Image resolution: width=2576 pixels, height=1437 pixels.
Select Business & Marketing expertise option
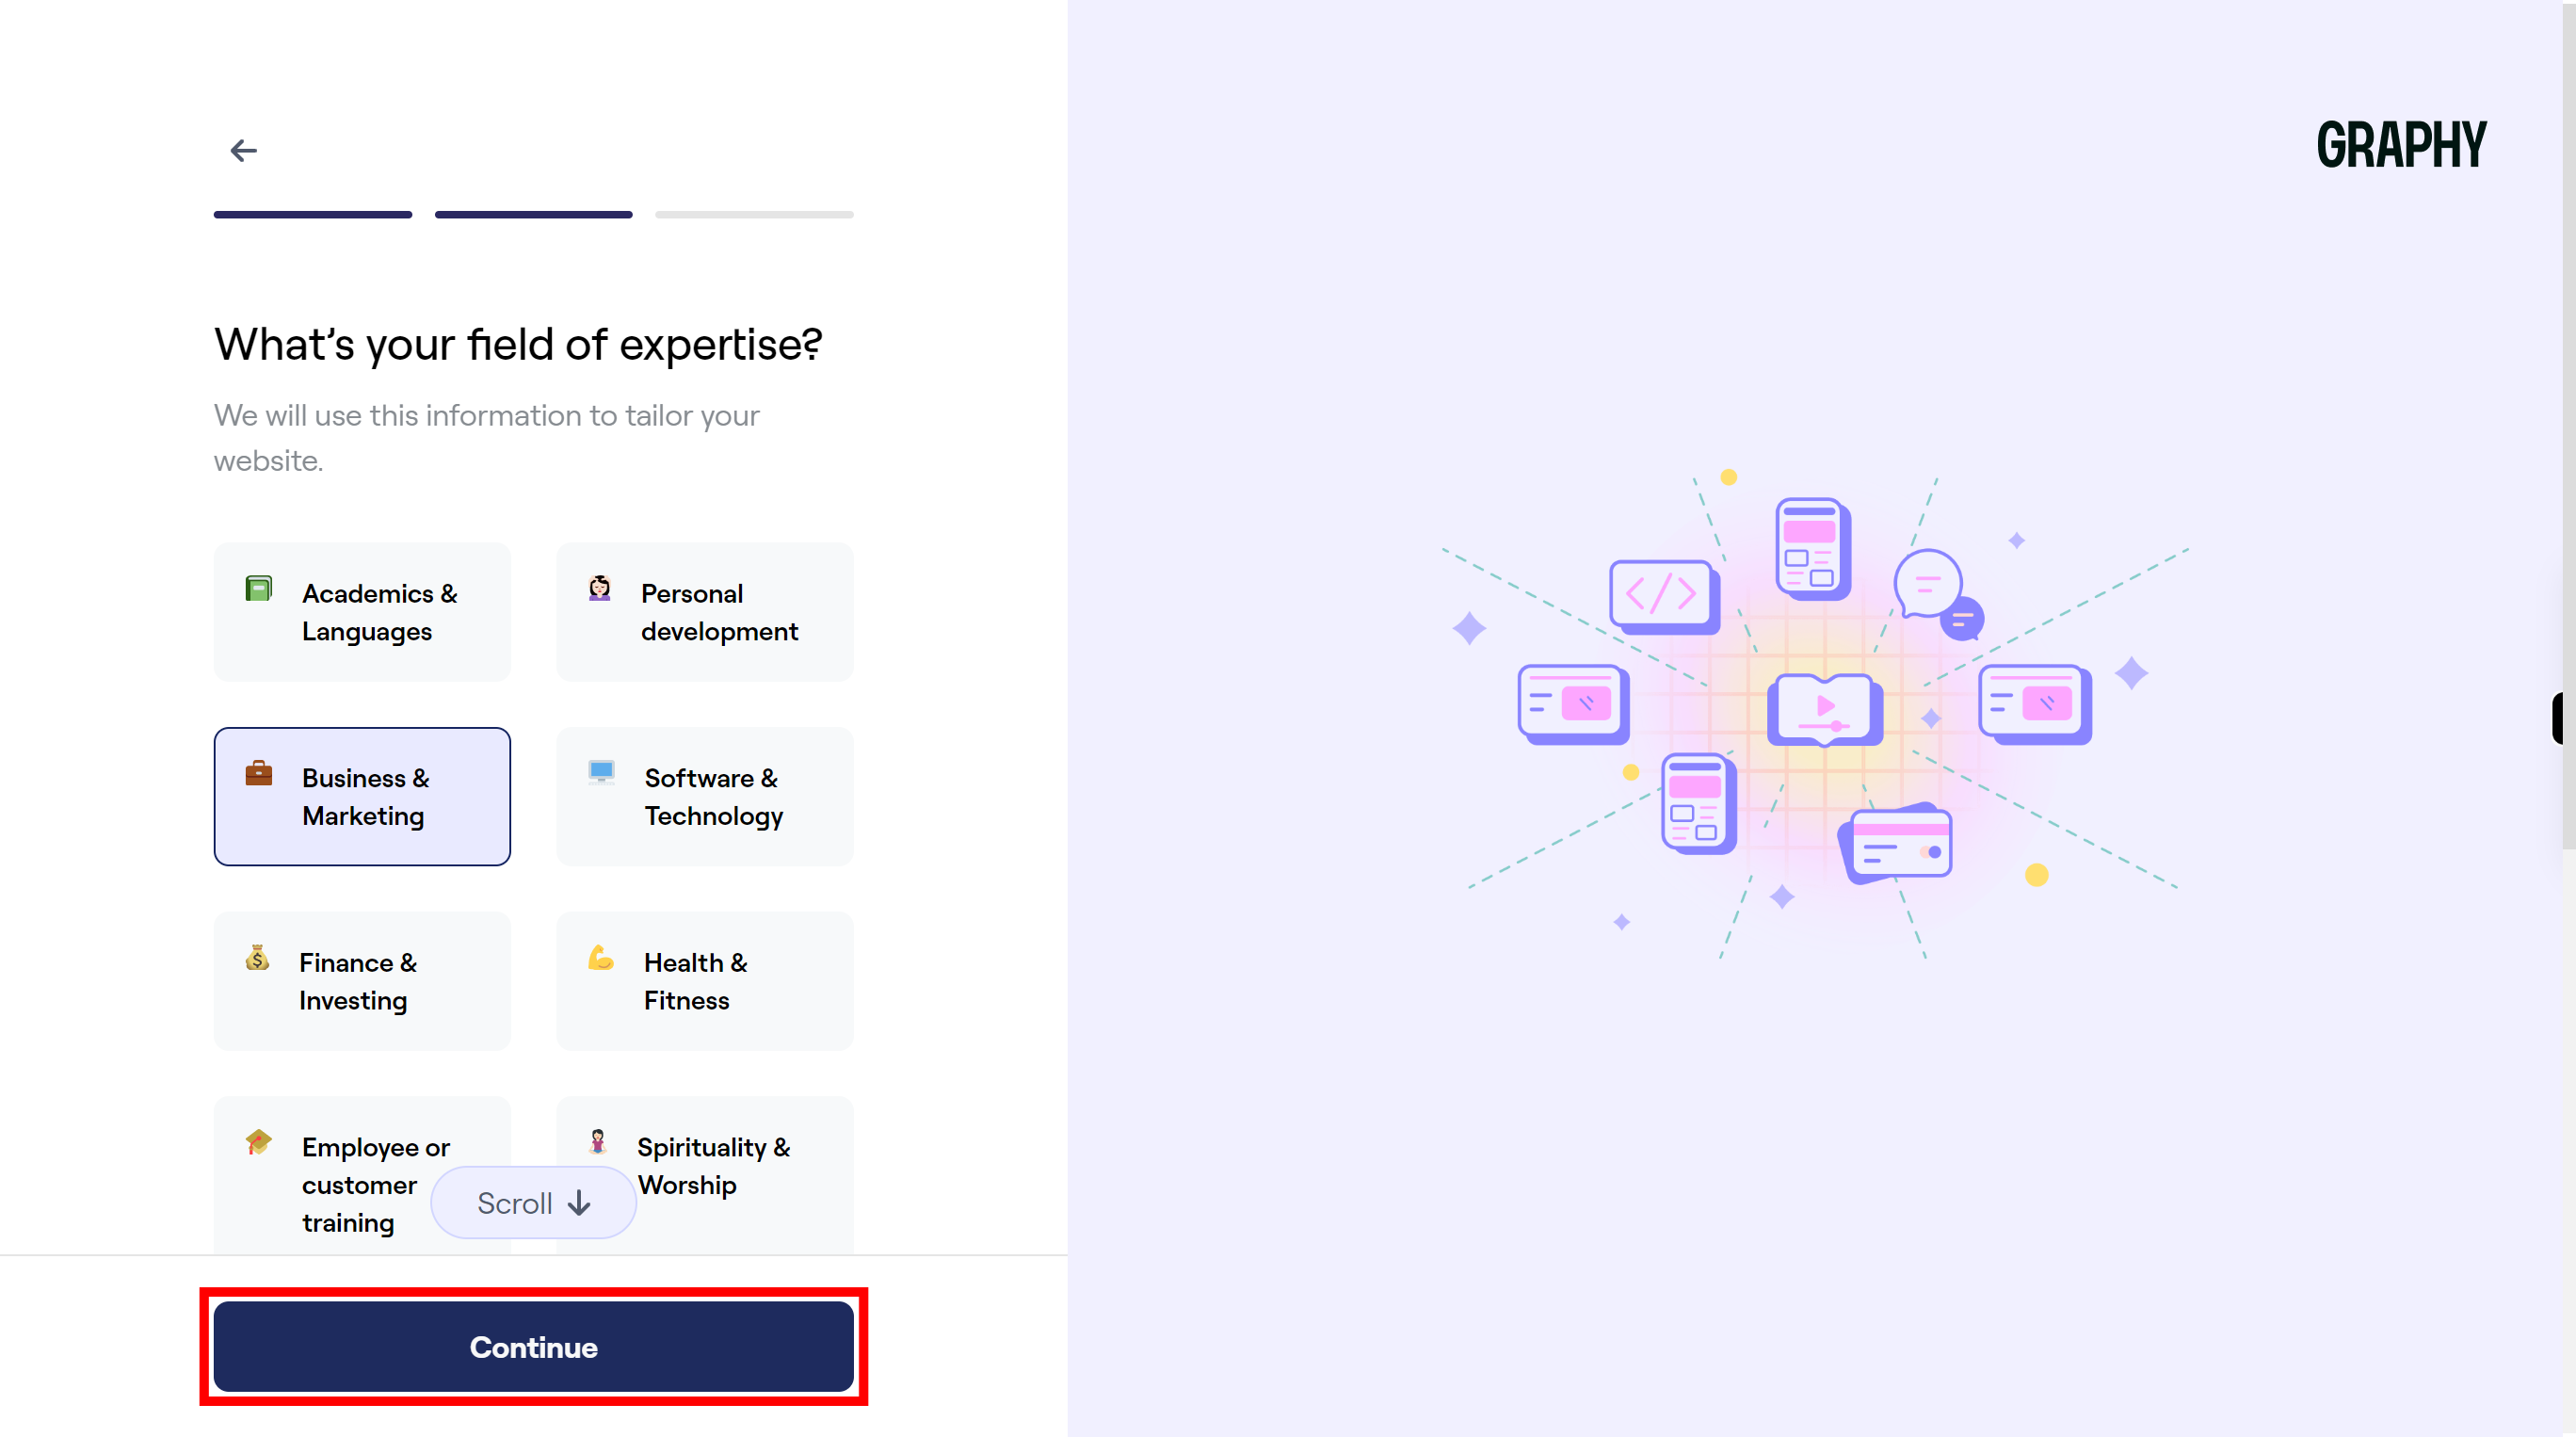[x=361, y=797]
